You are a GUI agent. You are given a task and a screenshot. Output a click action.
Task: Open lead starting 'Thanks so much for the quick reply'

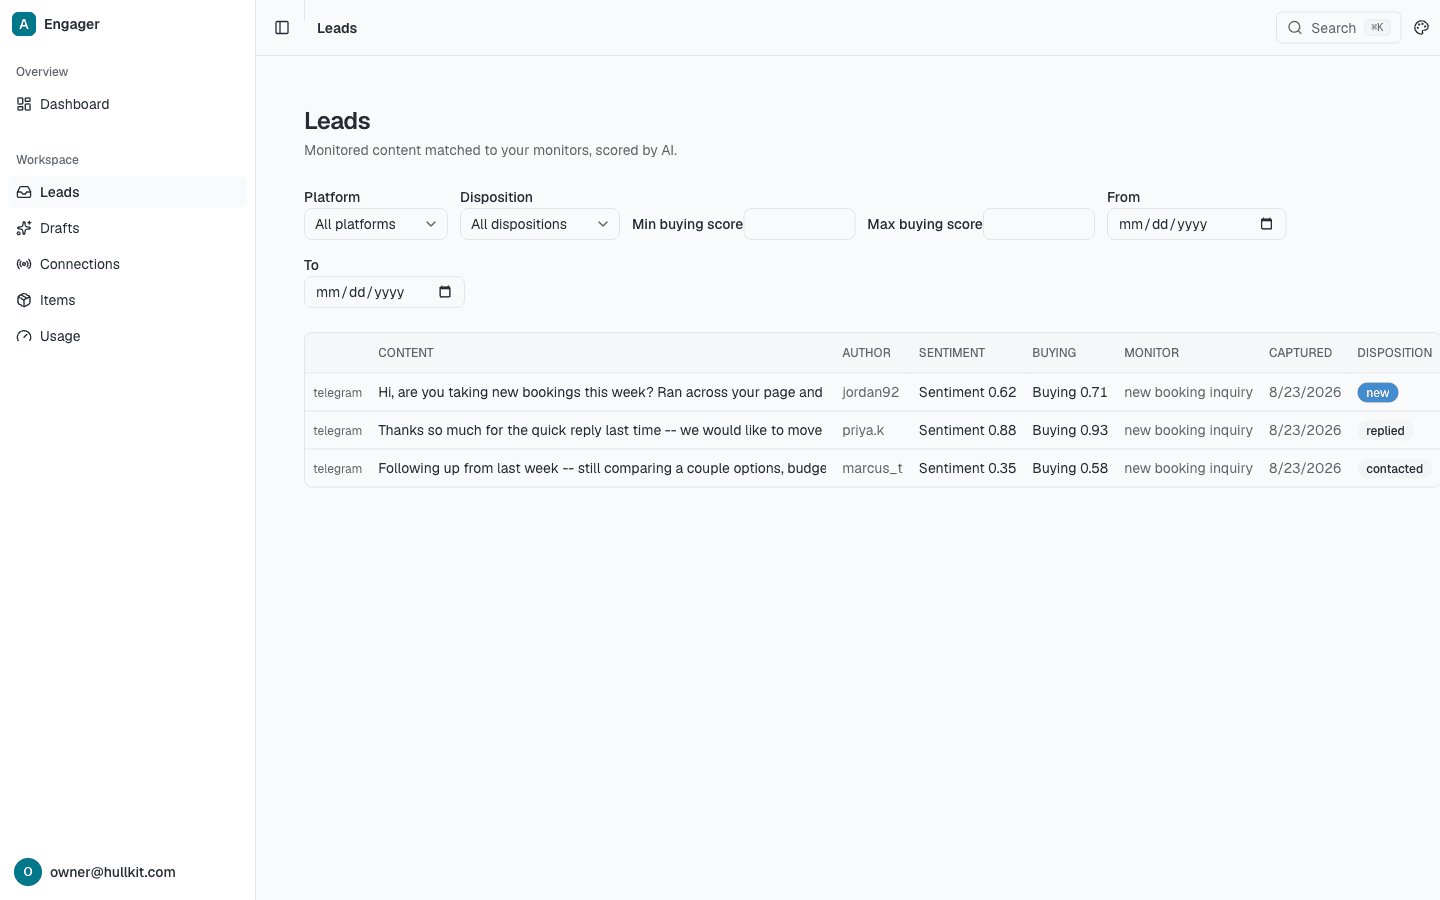[x=600, y=430]
